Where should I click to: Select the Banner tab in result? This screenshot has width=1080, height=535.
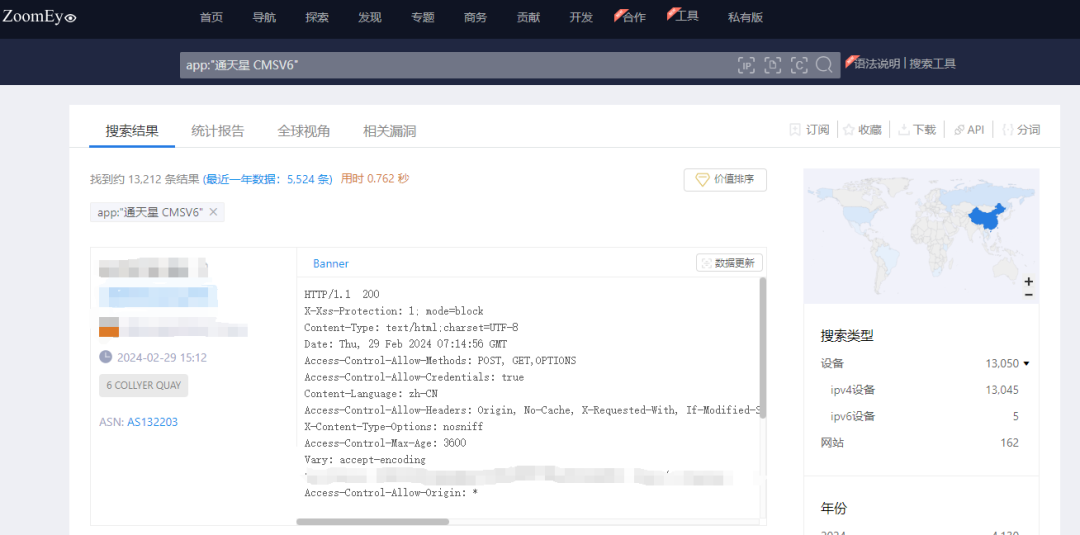pos(331,264)
